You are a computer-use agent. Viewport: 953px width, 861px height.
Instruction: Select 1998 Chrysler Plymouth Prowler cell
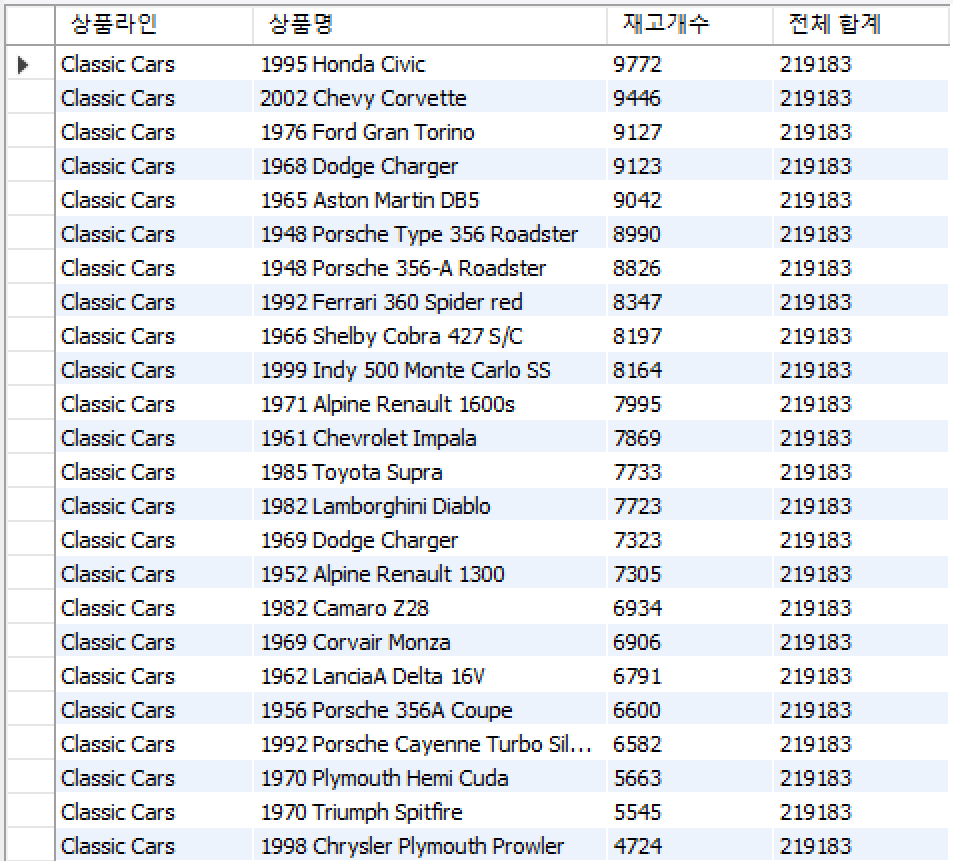point(429,846)
